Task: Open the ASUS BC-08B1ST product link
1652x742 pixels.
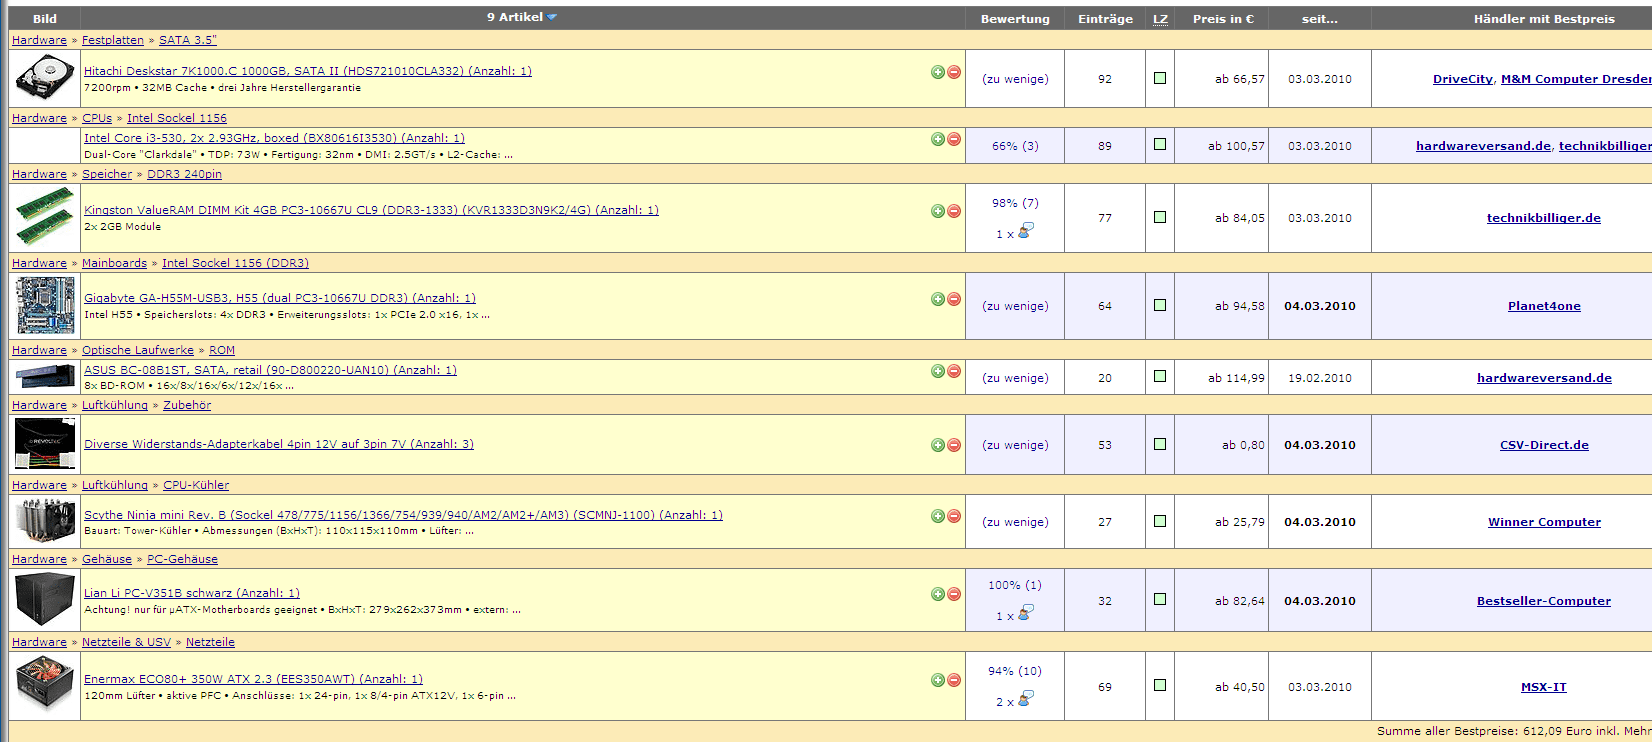Action: click(270, 370)
